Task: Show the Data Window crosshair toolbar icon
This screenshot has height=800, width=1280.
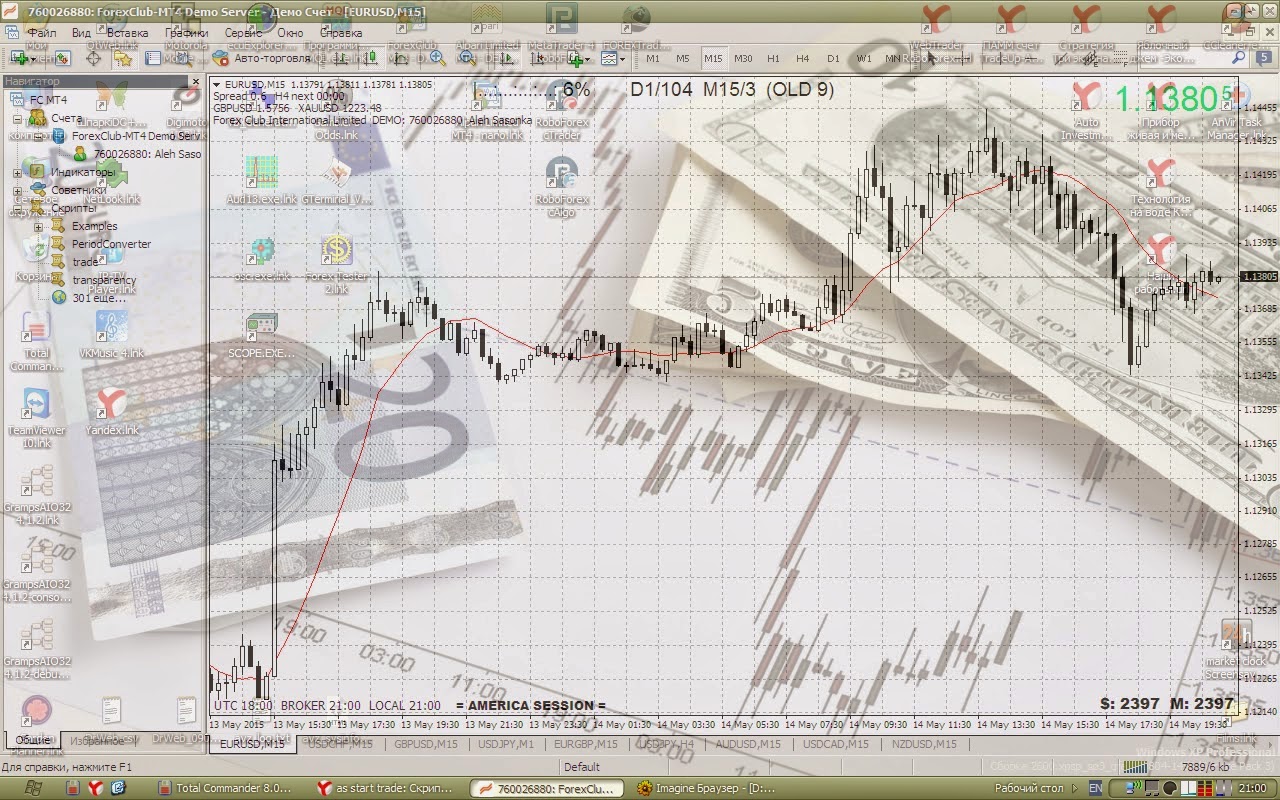Action: click(x=93, y=59)
